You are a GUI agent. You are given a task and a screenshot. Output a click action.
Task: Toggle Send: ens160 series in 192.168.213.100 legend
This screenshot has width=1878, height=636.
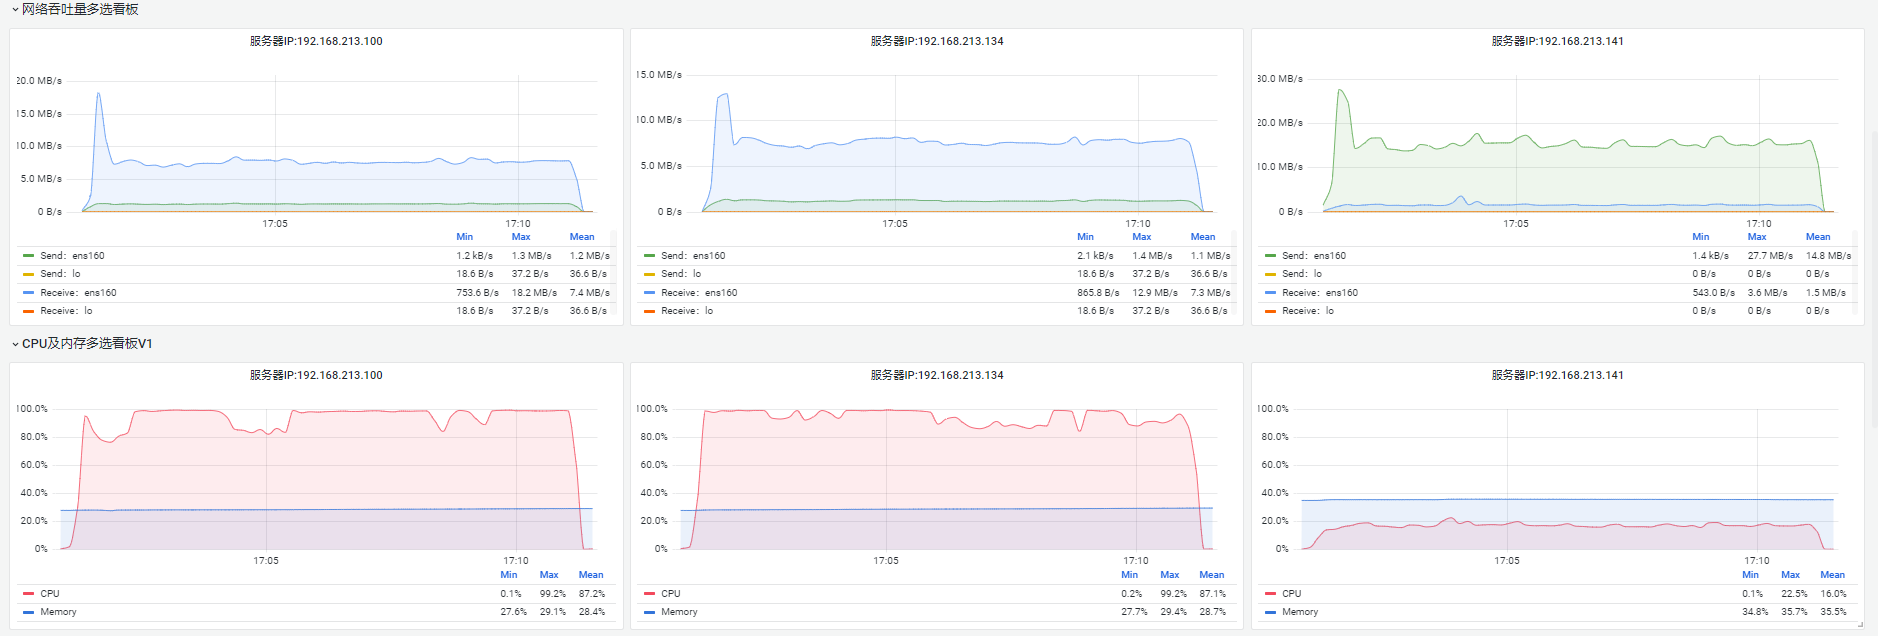72,256
